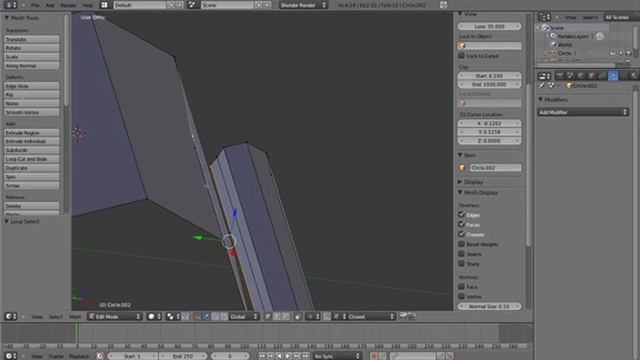The image size is (640, 360).
Task: Click the play animation button in timeline
Action: tap(288, 356)
